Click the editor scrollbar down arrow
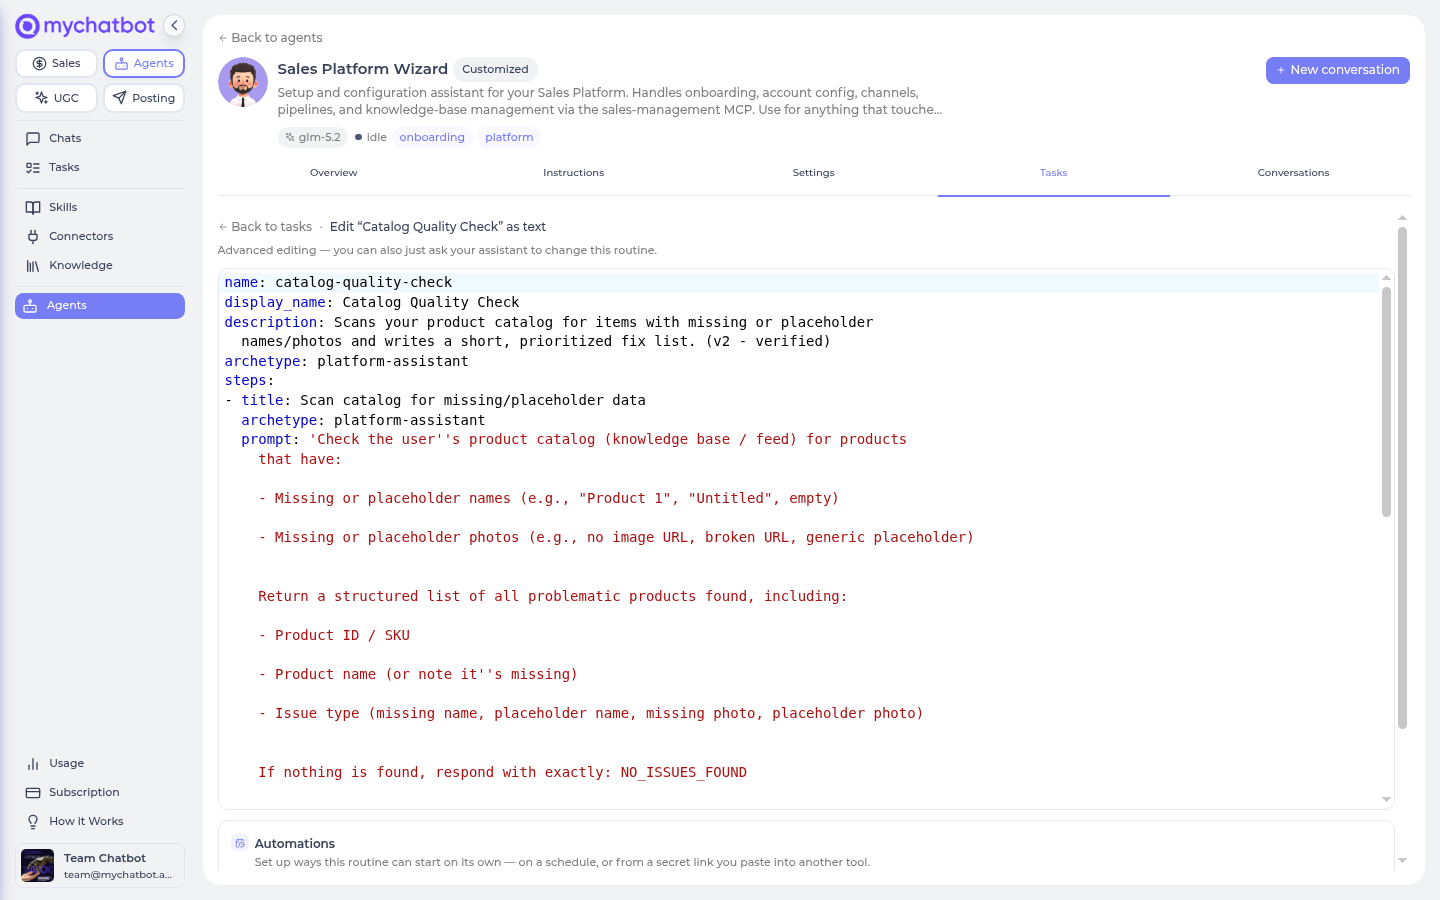This screenshot has width=1440, height=900. [x=1386, y=799]
